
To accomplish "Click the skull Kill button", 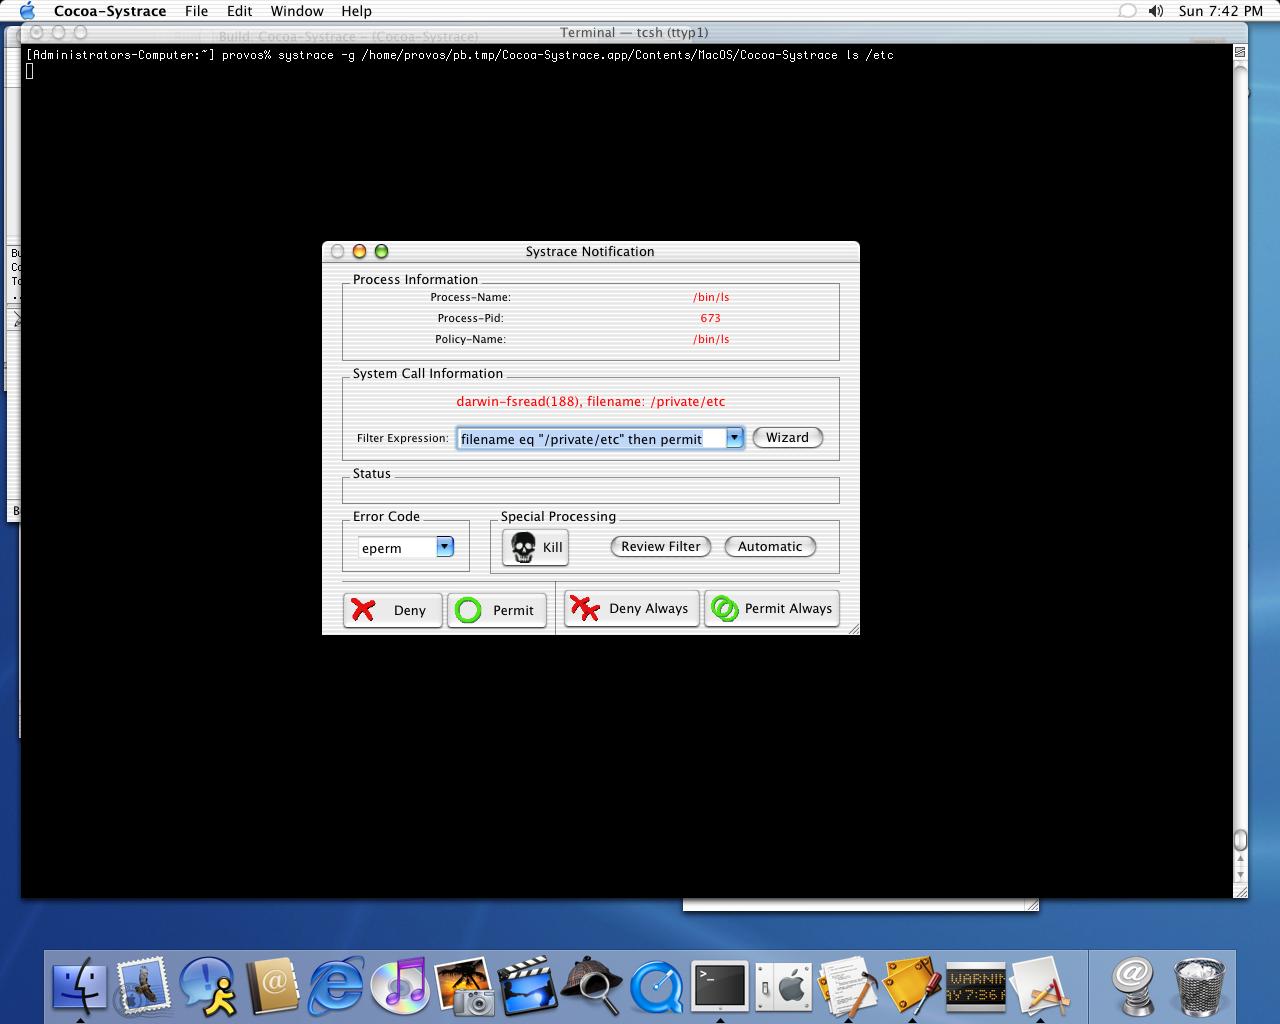I will click(x=535, y=547).
